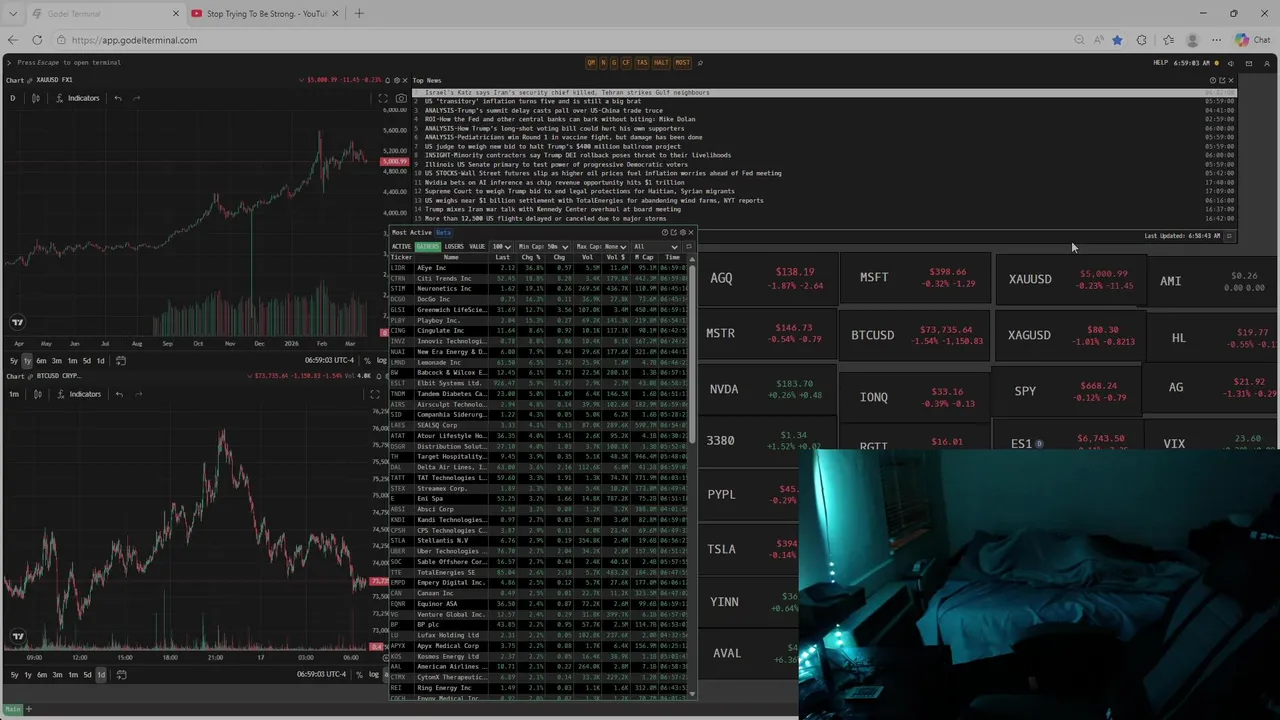Switch Most Active to VALUE tab
Screen dimensions: 1280x720
pyautogui.click(x=477, y=246)
